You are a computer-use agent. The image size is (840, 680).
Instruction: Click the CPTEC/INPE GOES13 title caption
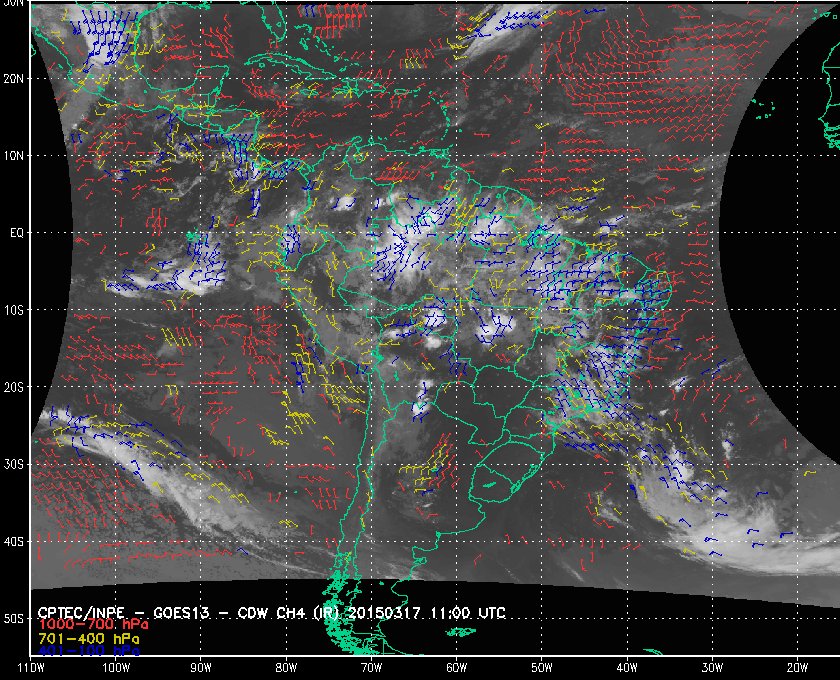[271, 613]
